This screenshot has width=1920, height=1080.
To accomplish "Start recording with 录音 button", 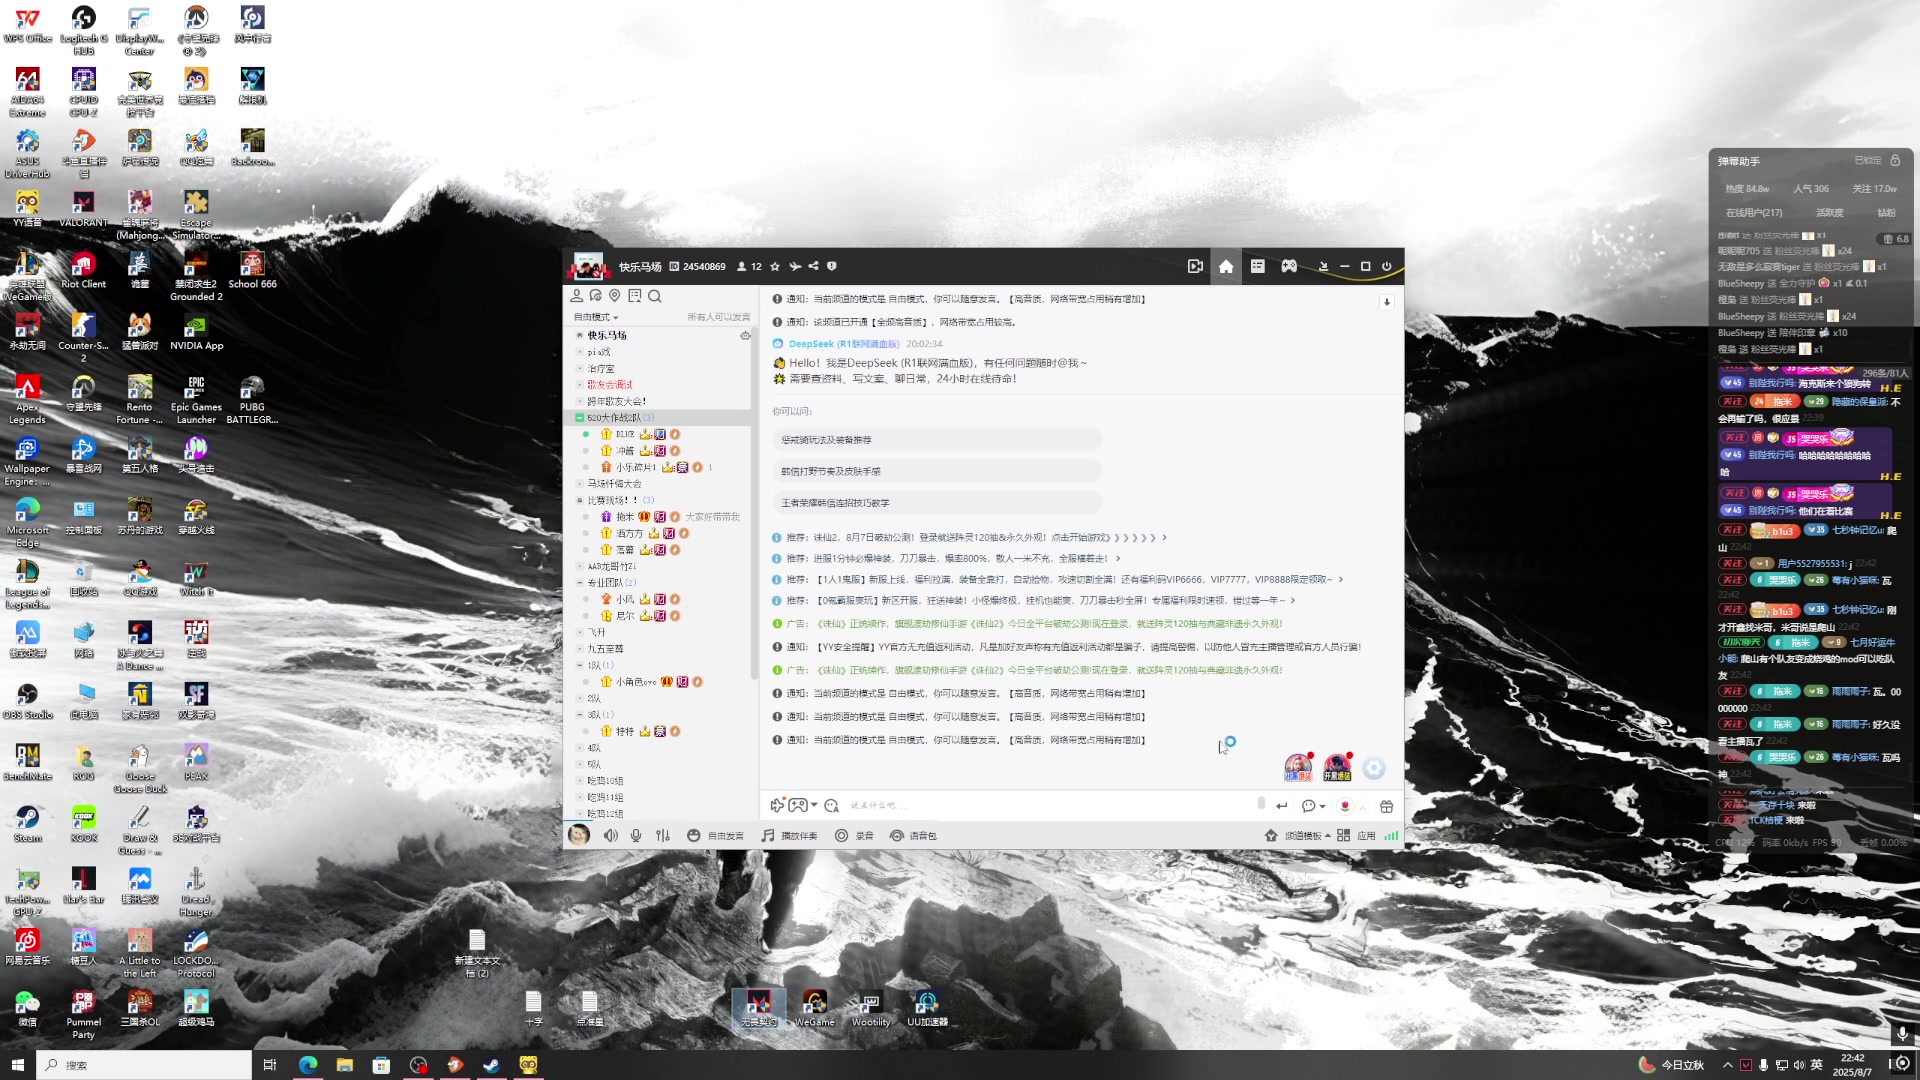I will click(x=854, y=835).
